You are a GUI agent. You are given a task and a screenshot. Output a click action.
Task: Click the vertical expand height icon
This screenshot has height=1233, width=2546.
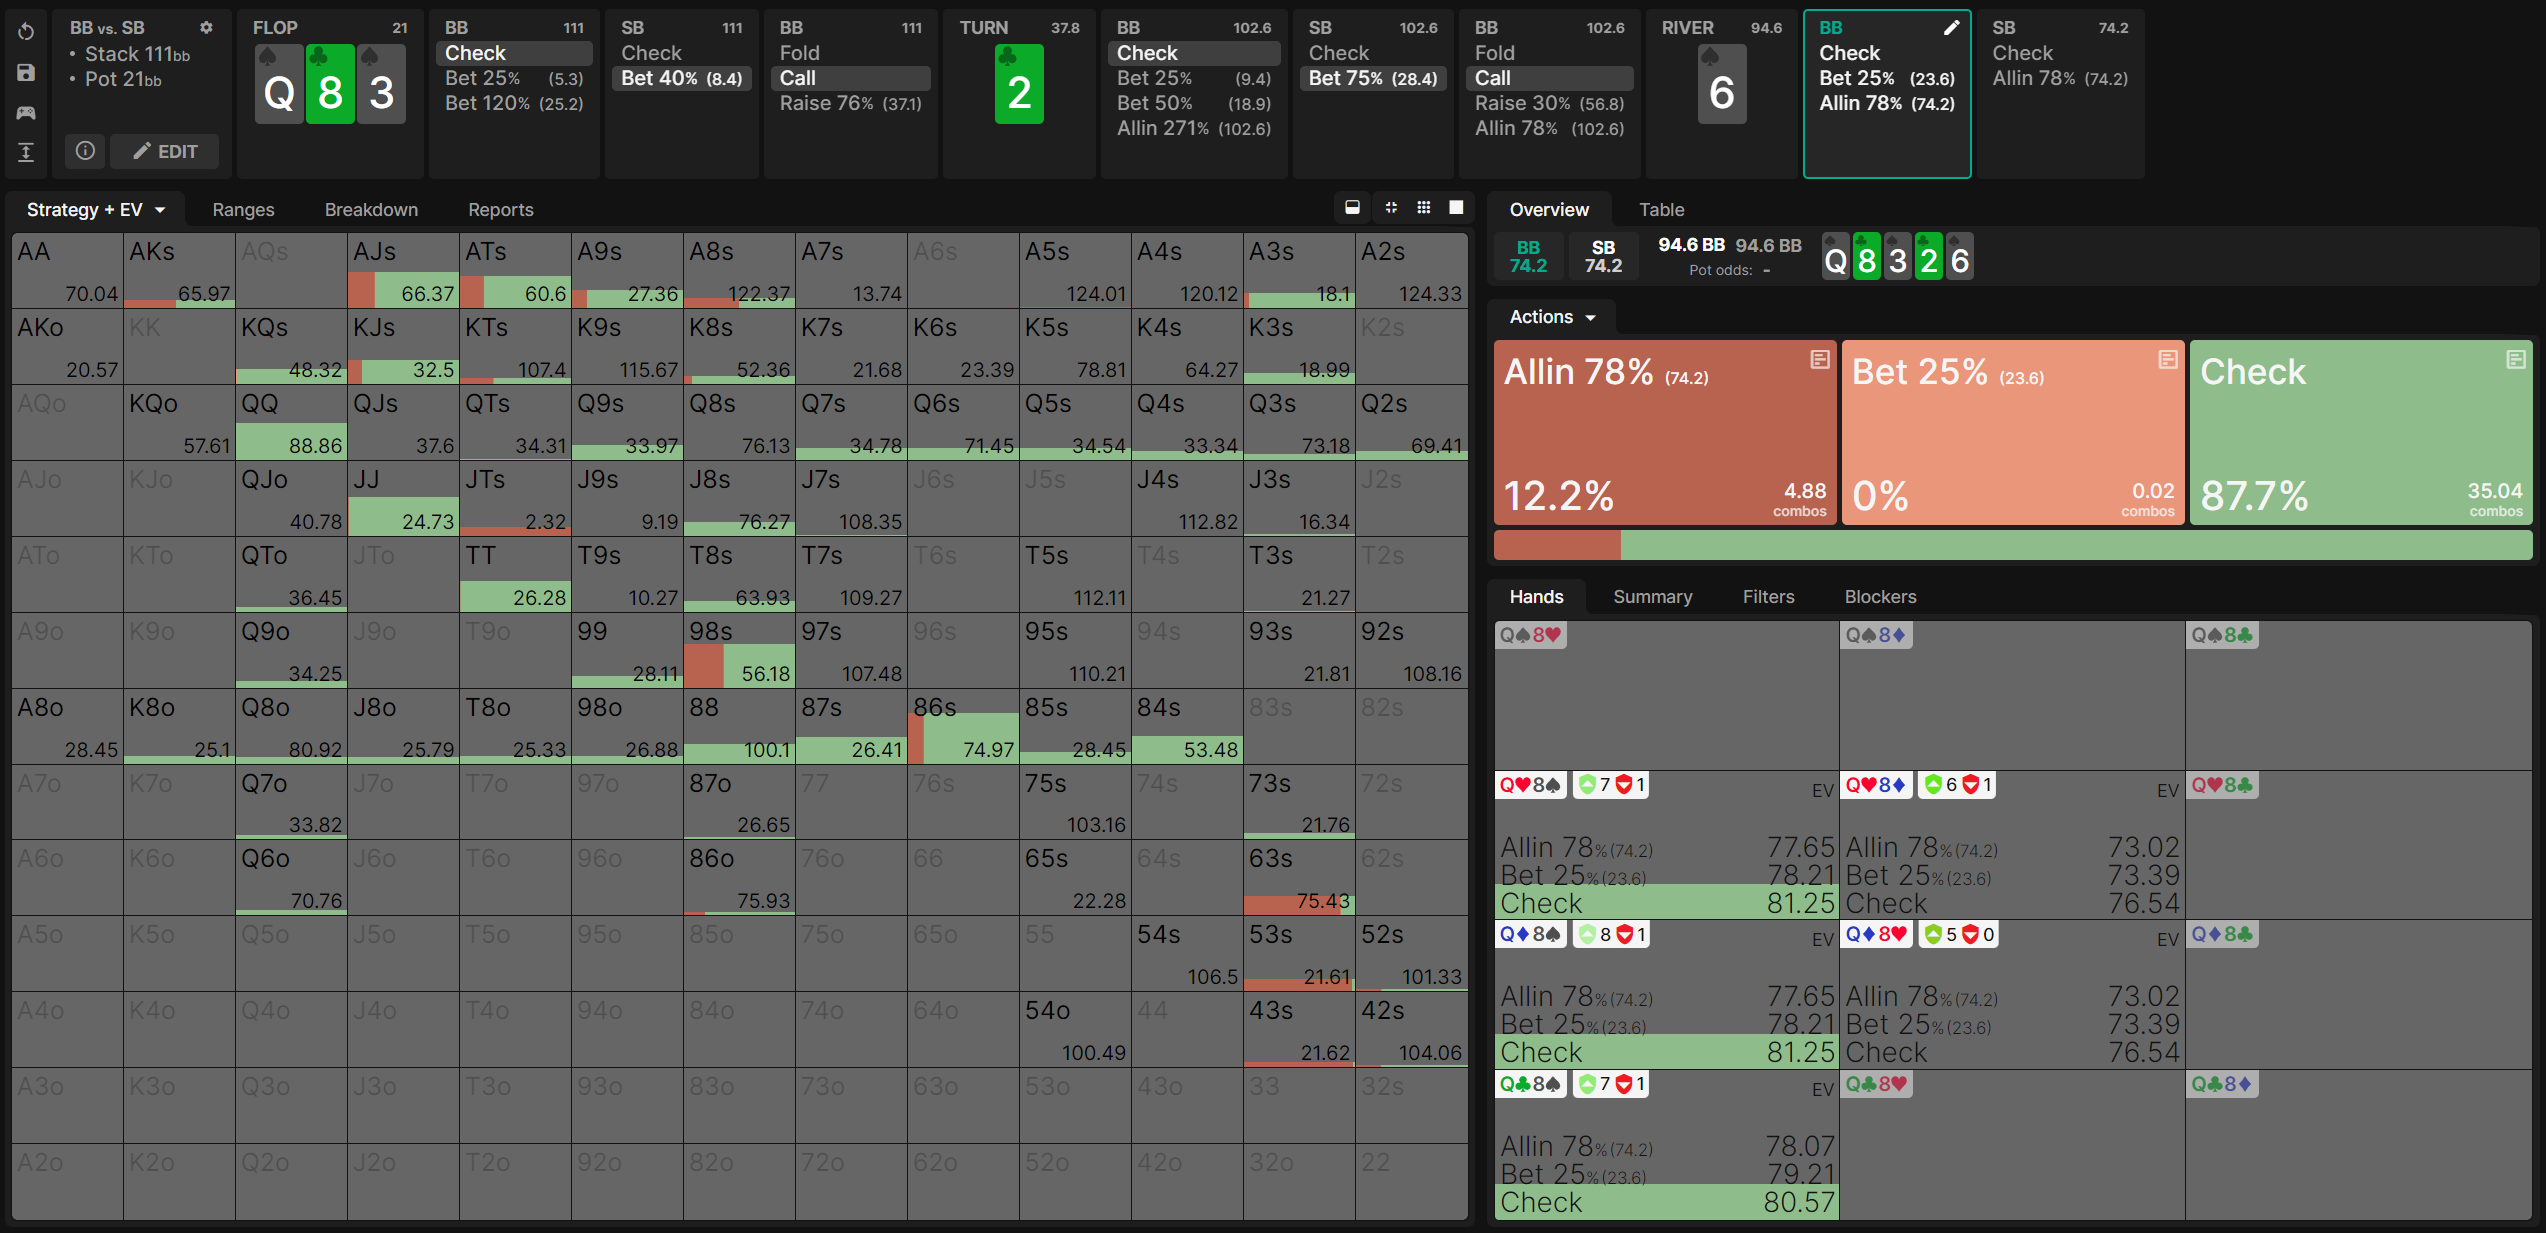coord(26,152)
